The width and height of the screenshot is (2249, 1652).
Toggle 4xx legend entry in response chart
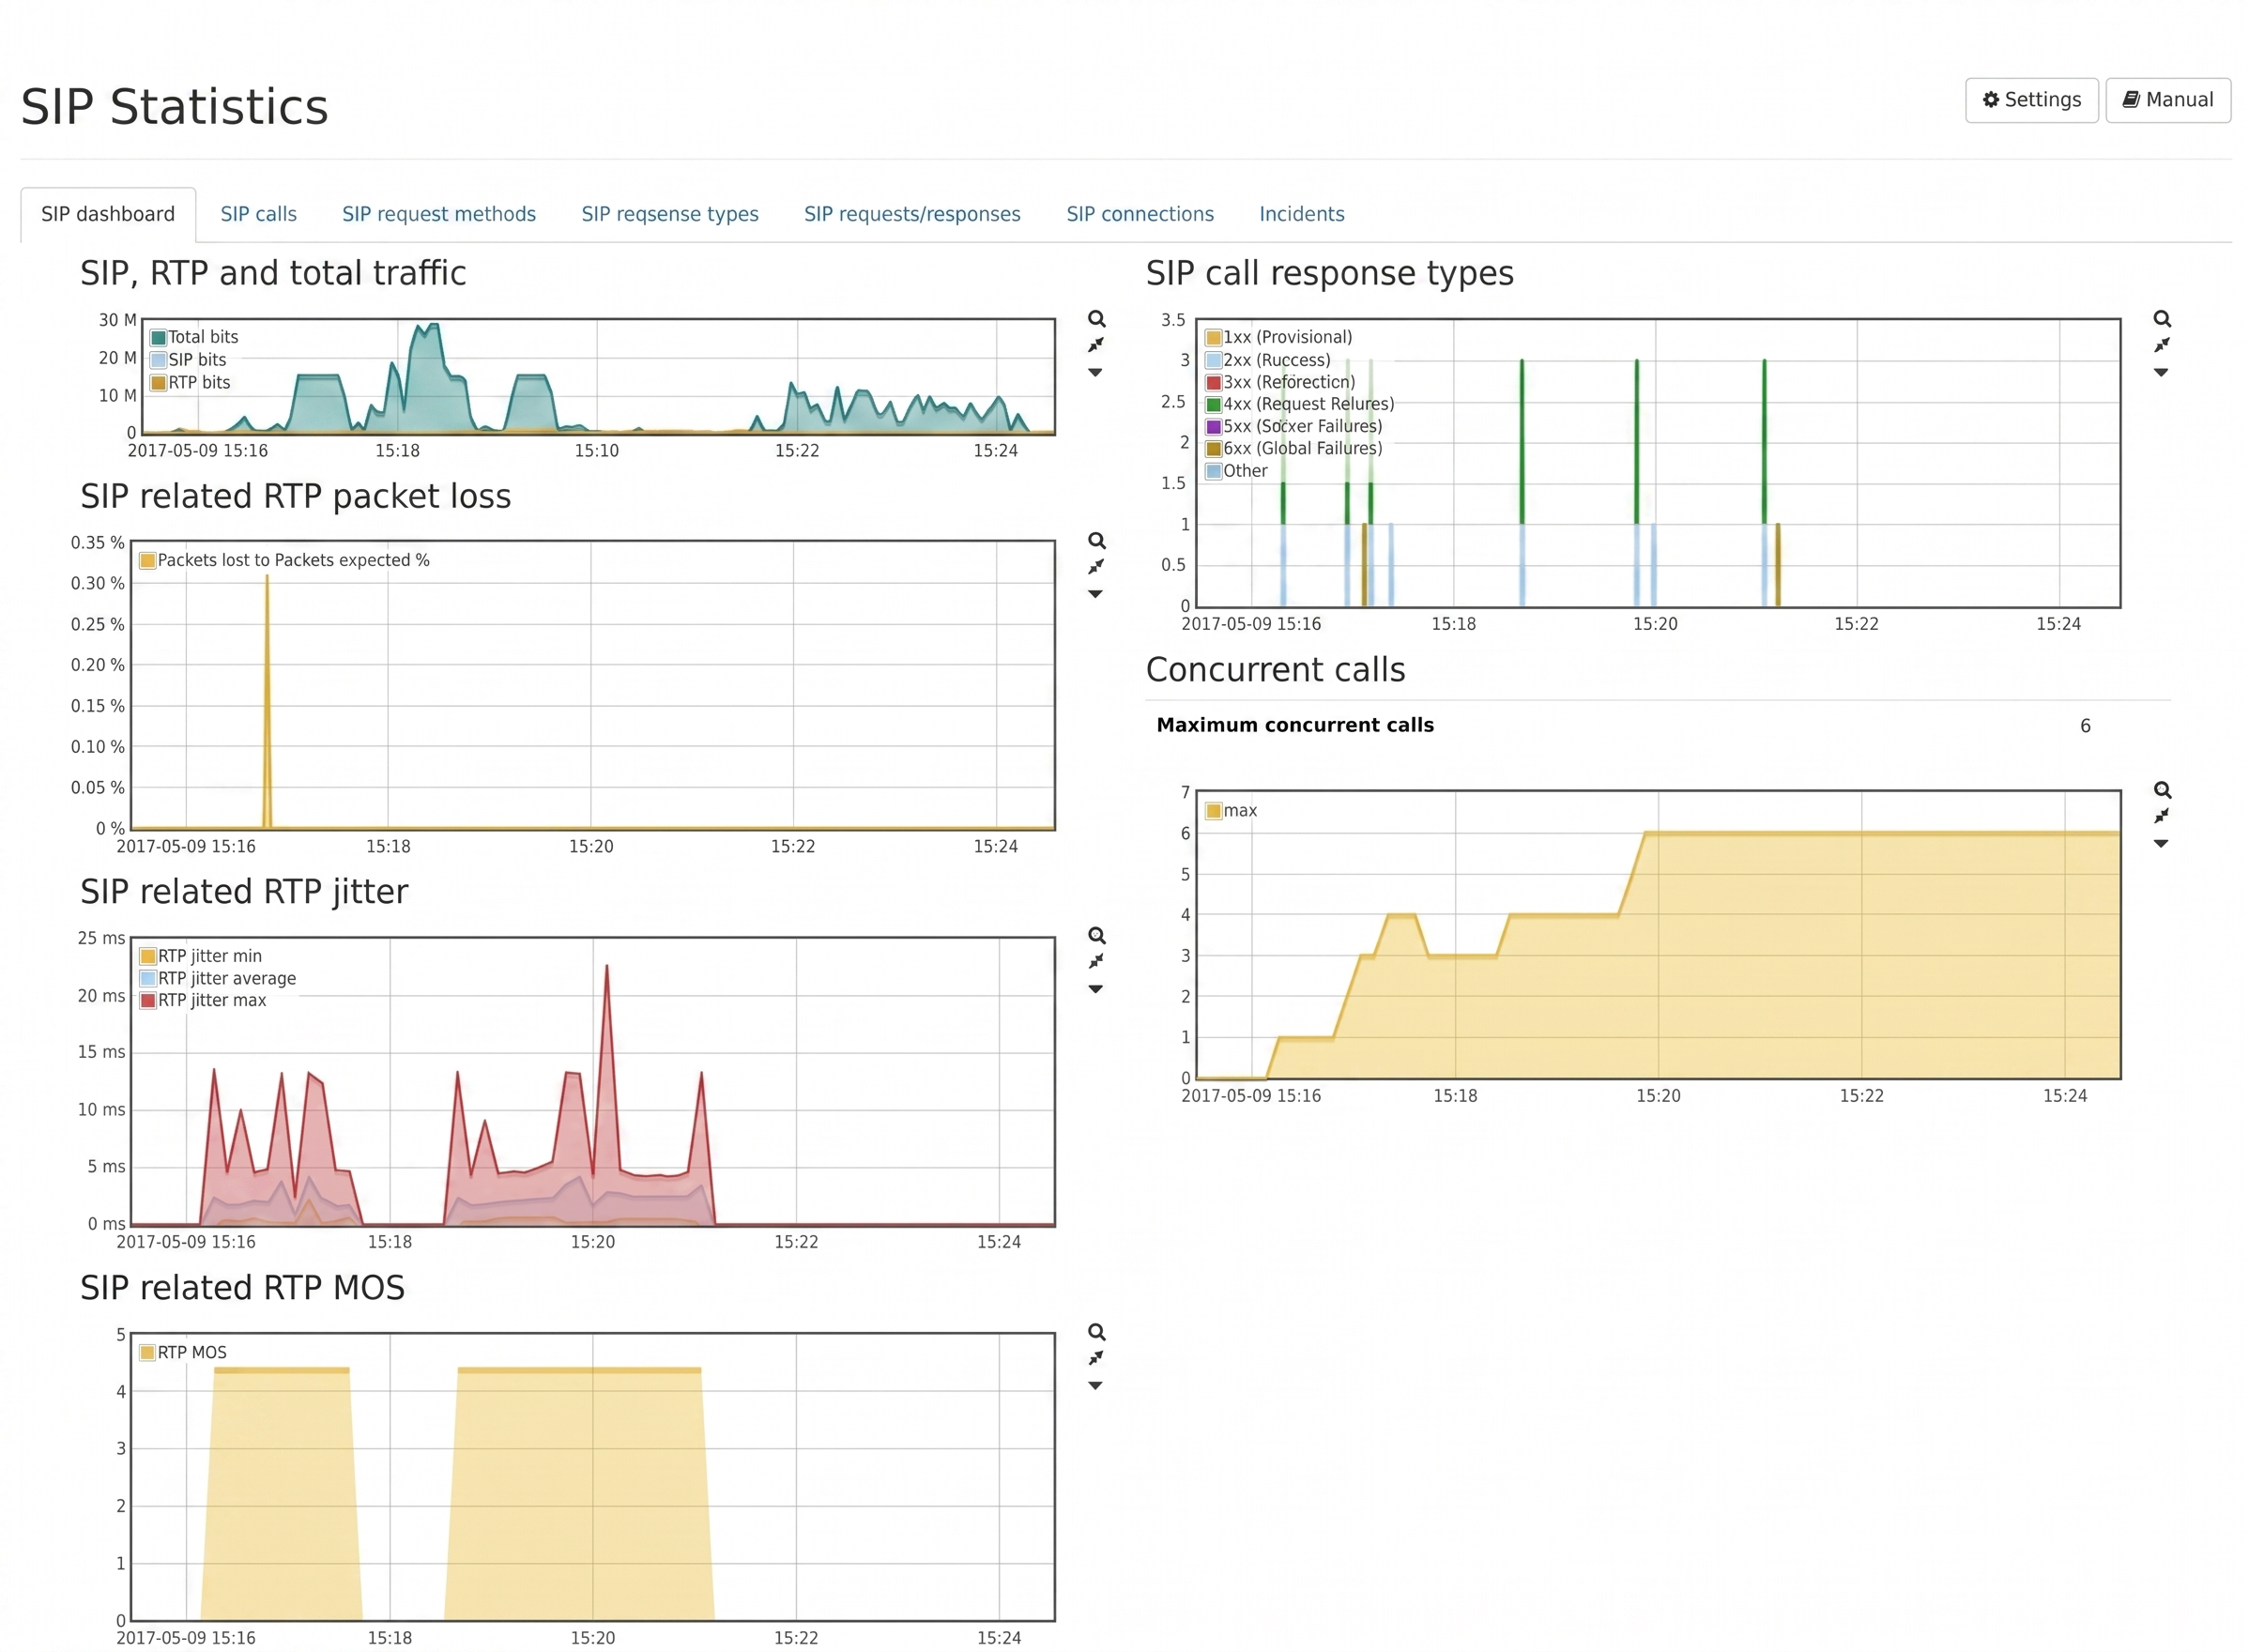pos(1299,404)
